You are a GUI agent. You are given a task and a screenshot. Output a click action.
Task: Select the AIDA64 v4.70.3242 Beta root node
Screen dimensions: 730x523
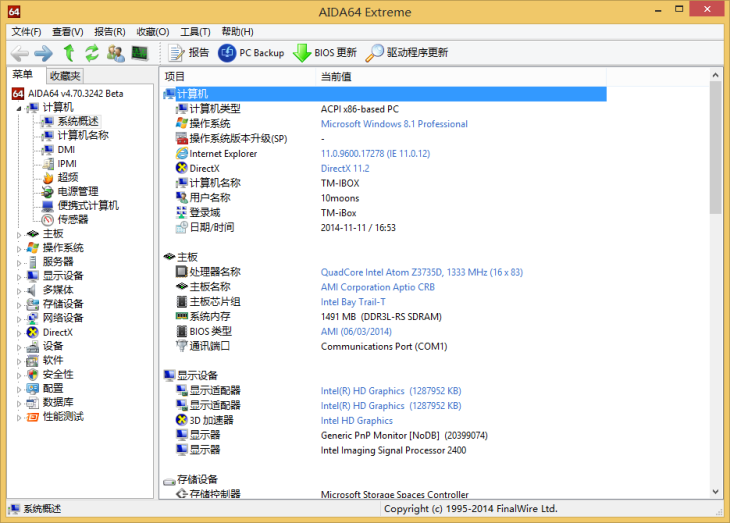click(75, 94)
